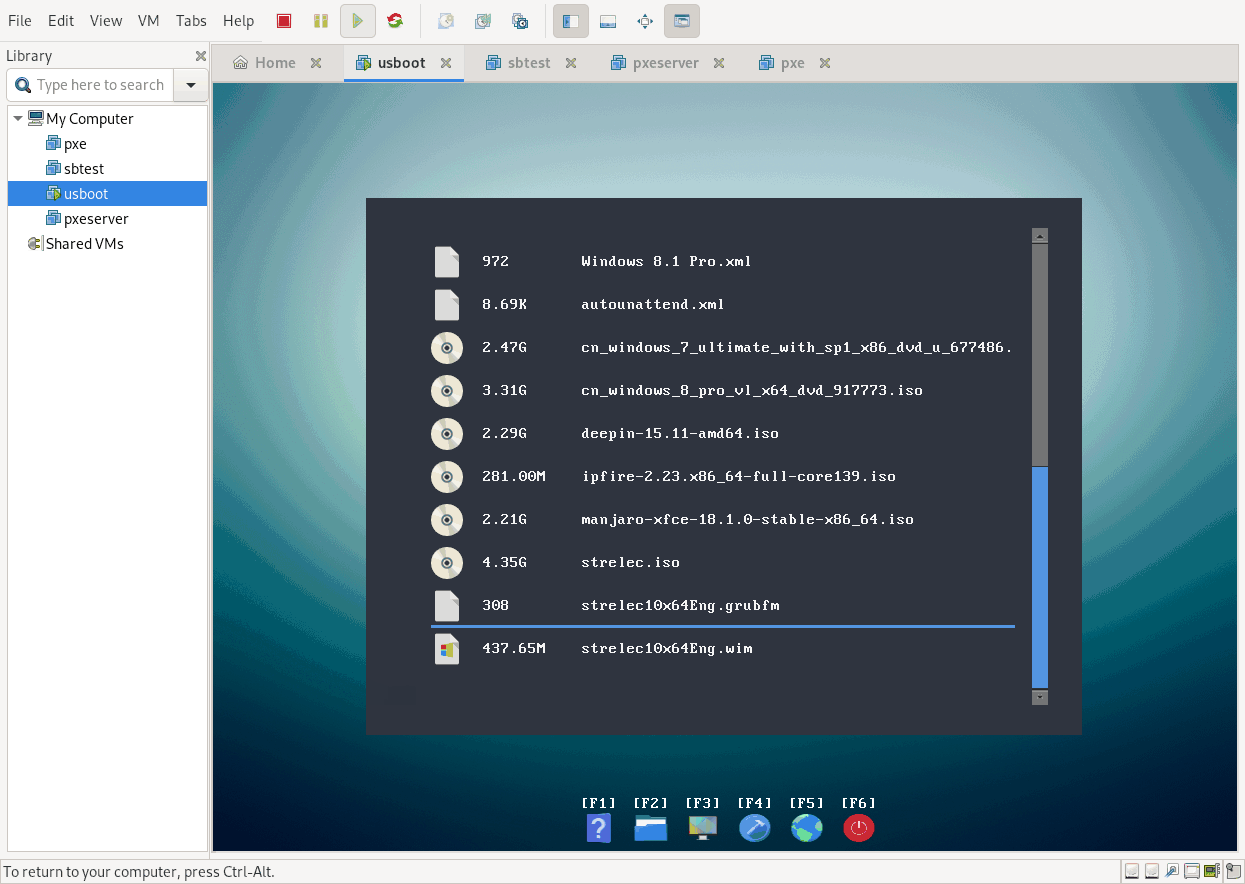Click the virtual network adapter status icon
The height and width of the screenshot is (884, 1245).
(x=1211, y=870)
